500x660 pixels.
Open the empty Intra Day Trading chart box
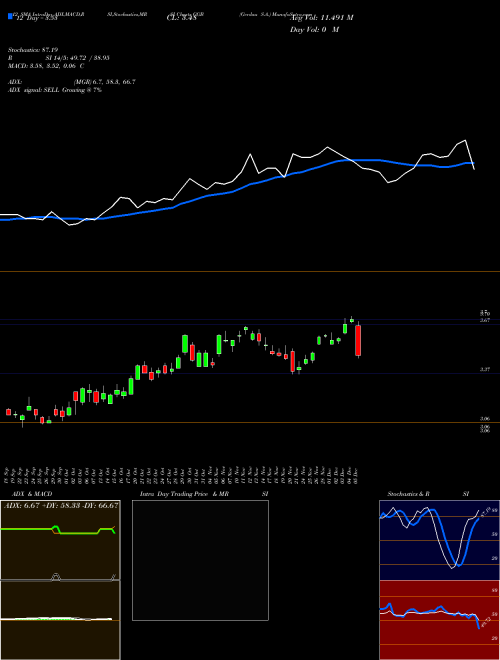[x=200, y=560]
